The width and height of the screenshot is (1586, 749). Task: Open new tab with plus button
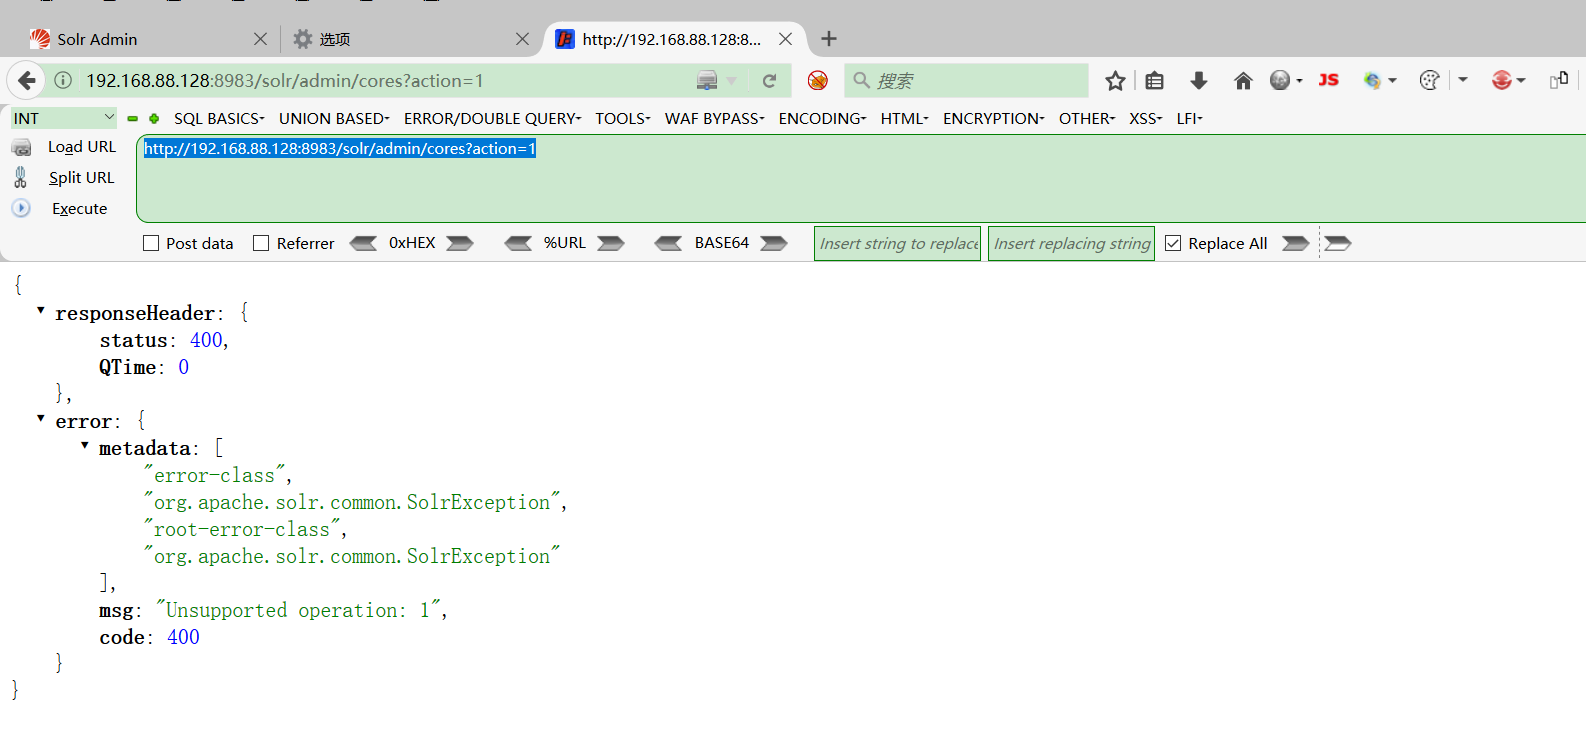click(829, 39)
